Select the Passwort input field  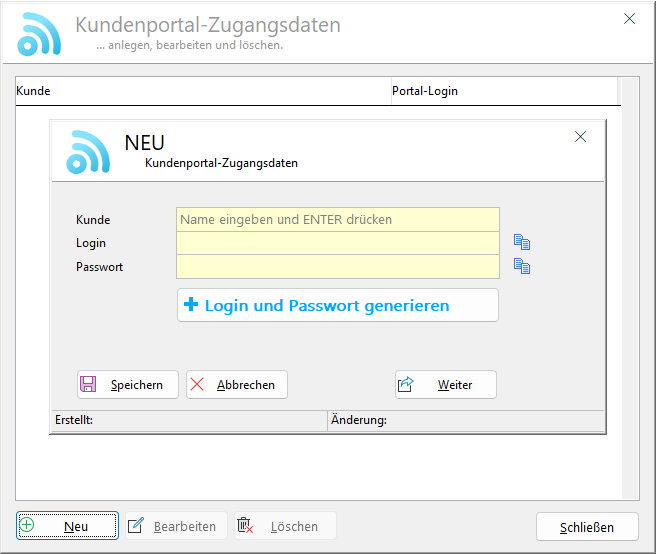click(x=337, y=266)
